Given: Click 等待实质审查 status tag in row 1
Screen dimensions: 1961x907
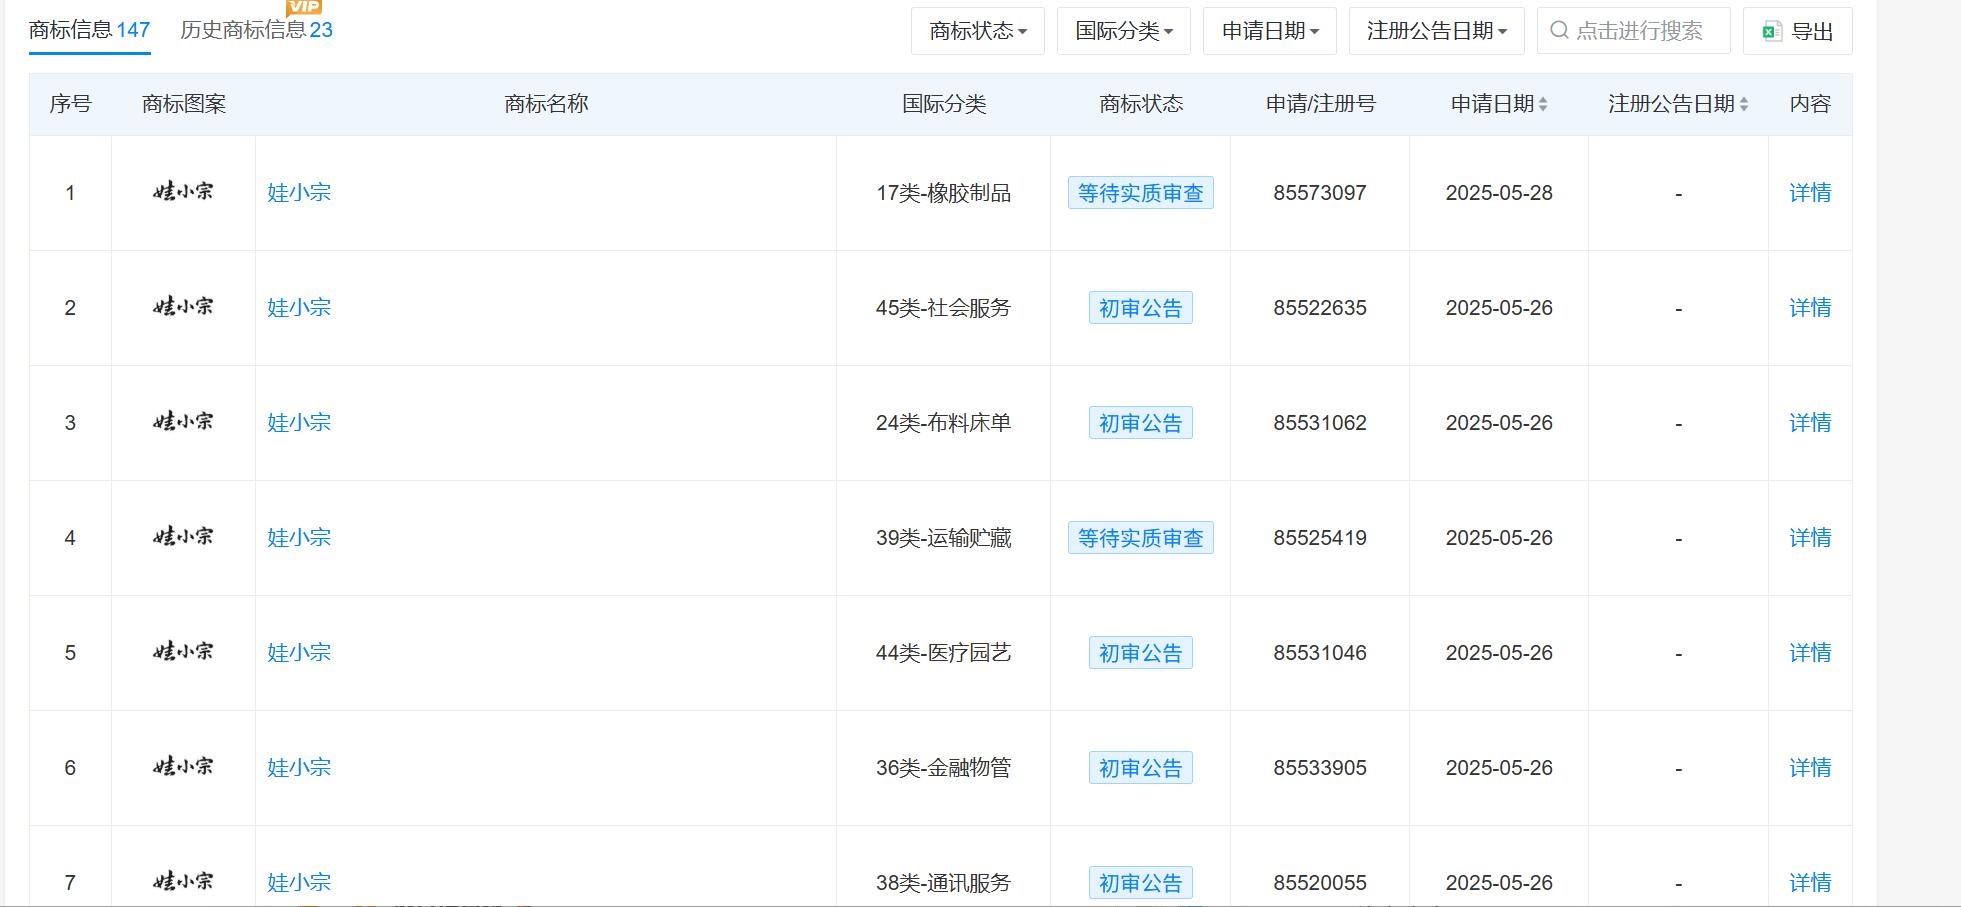Looking at the screenshot, I should [1140, 193].
